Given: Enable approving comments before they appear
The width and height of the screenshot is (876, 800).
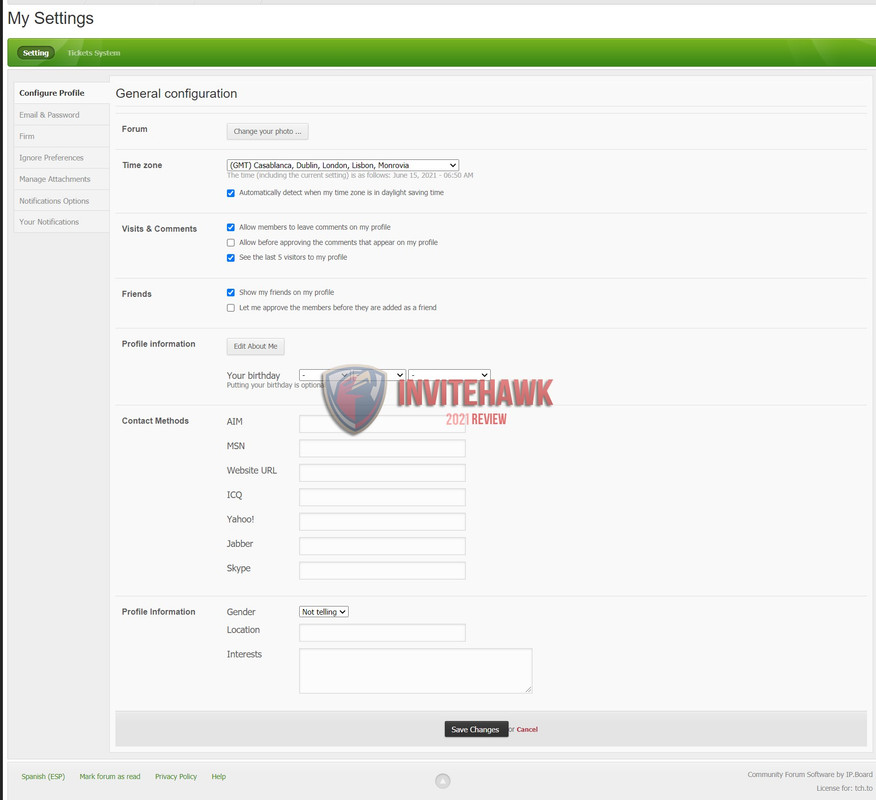Looking at the screenshot, I should pos(231,242).
